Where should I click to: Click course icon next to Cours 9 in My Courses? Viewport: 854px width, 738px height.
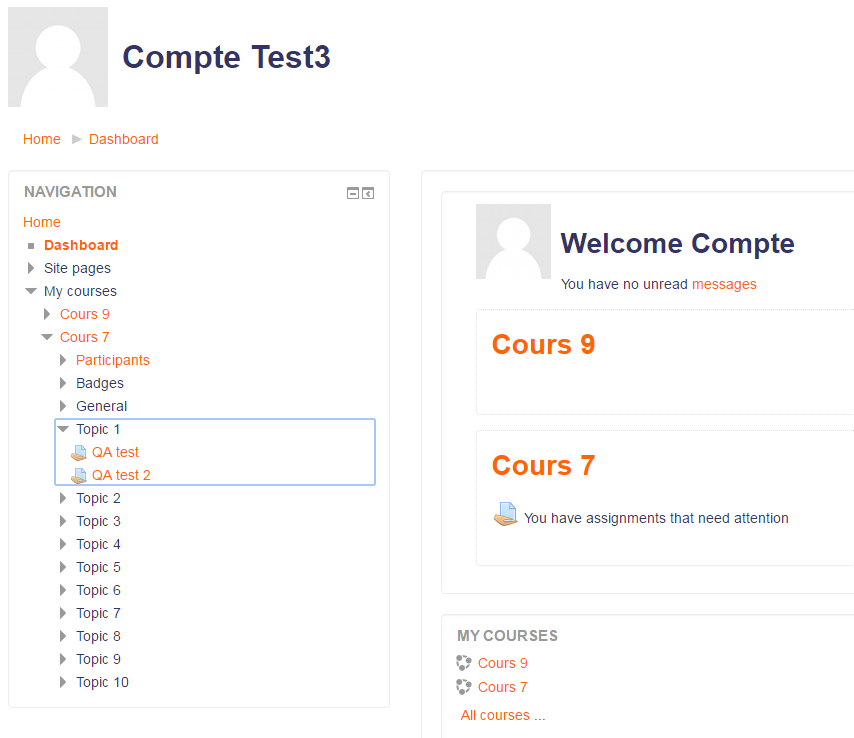[x=463, y=663]
